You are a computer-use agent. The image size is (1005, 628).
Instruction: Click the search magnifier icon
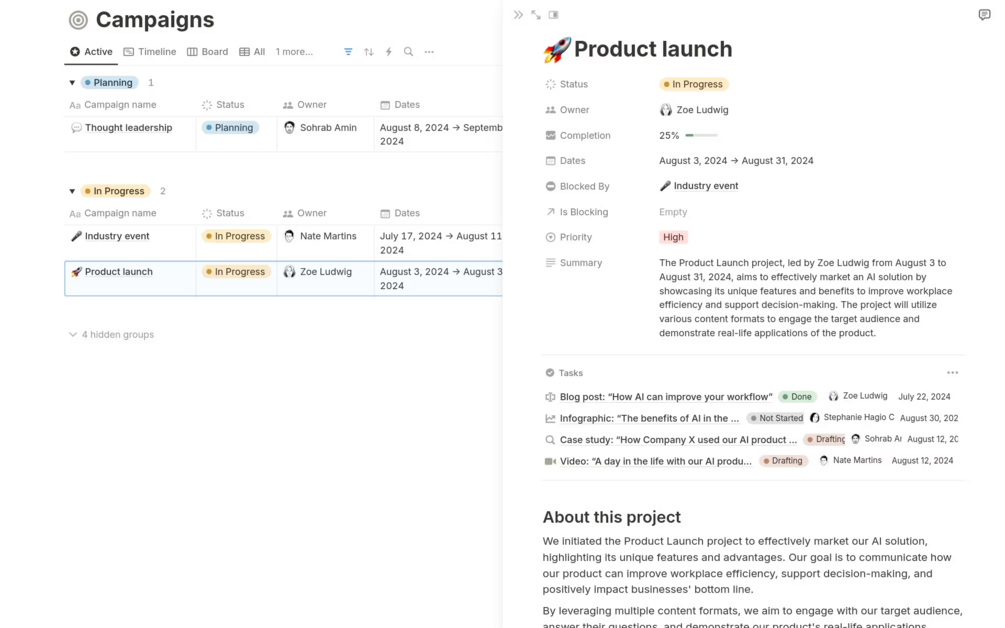coord(408,52)
